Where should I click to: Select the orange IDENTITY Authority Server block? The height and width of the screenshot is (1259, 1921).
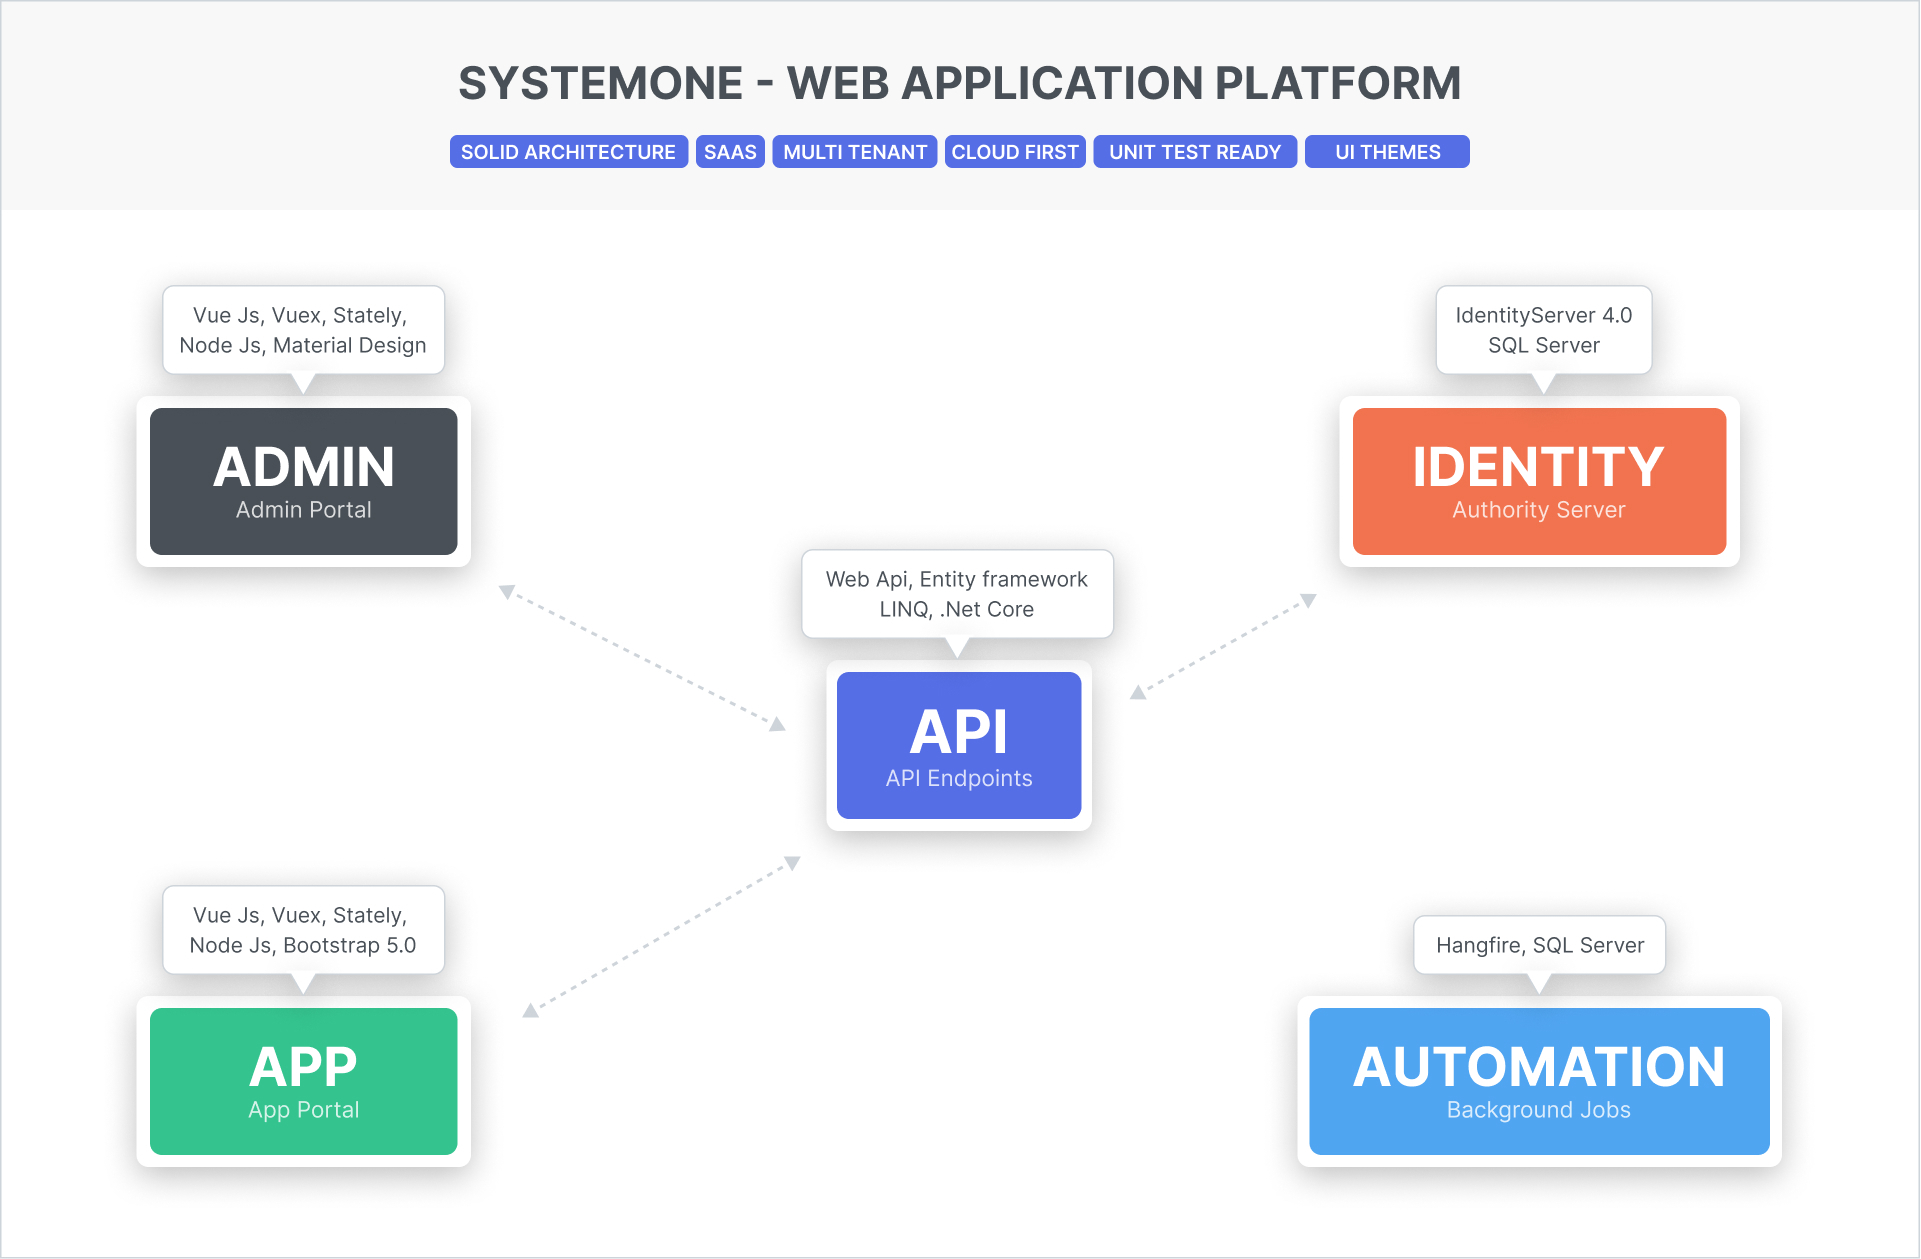1539,481
